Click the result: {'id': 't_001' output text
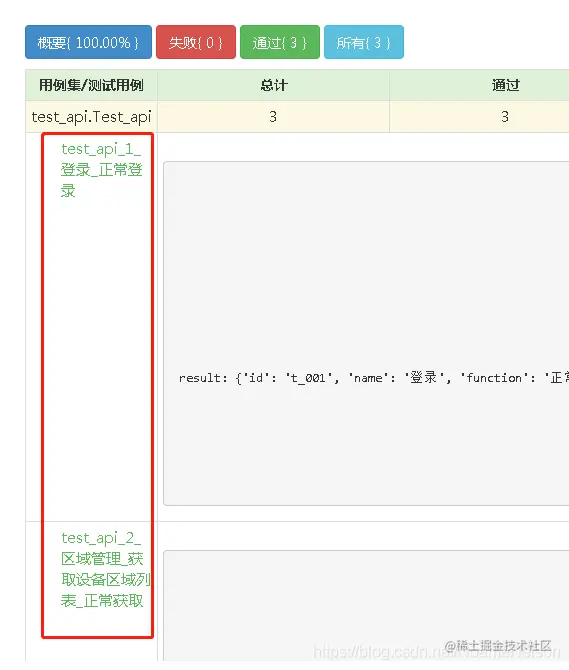The width and height of the screenshot is (569, 670). click(x=374, y=378)
